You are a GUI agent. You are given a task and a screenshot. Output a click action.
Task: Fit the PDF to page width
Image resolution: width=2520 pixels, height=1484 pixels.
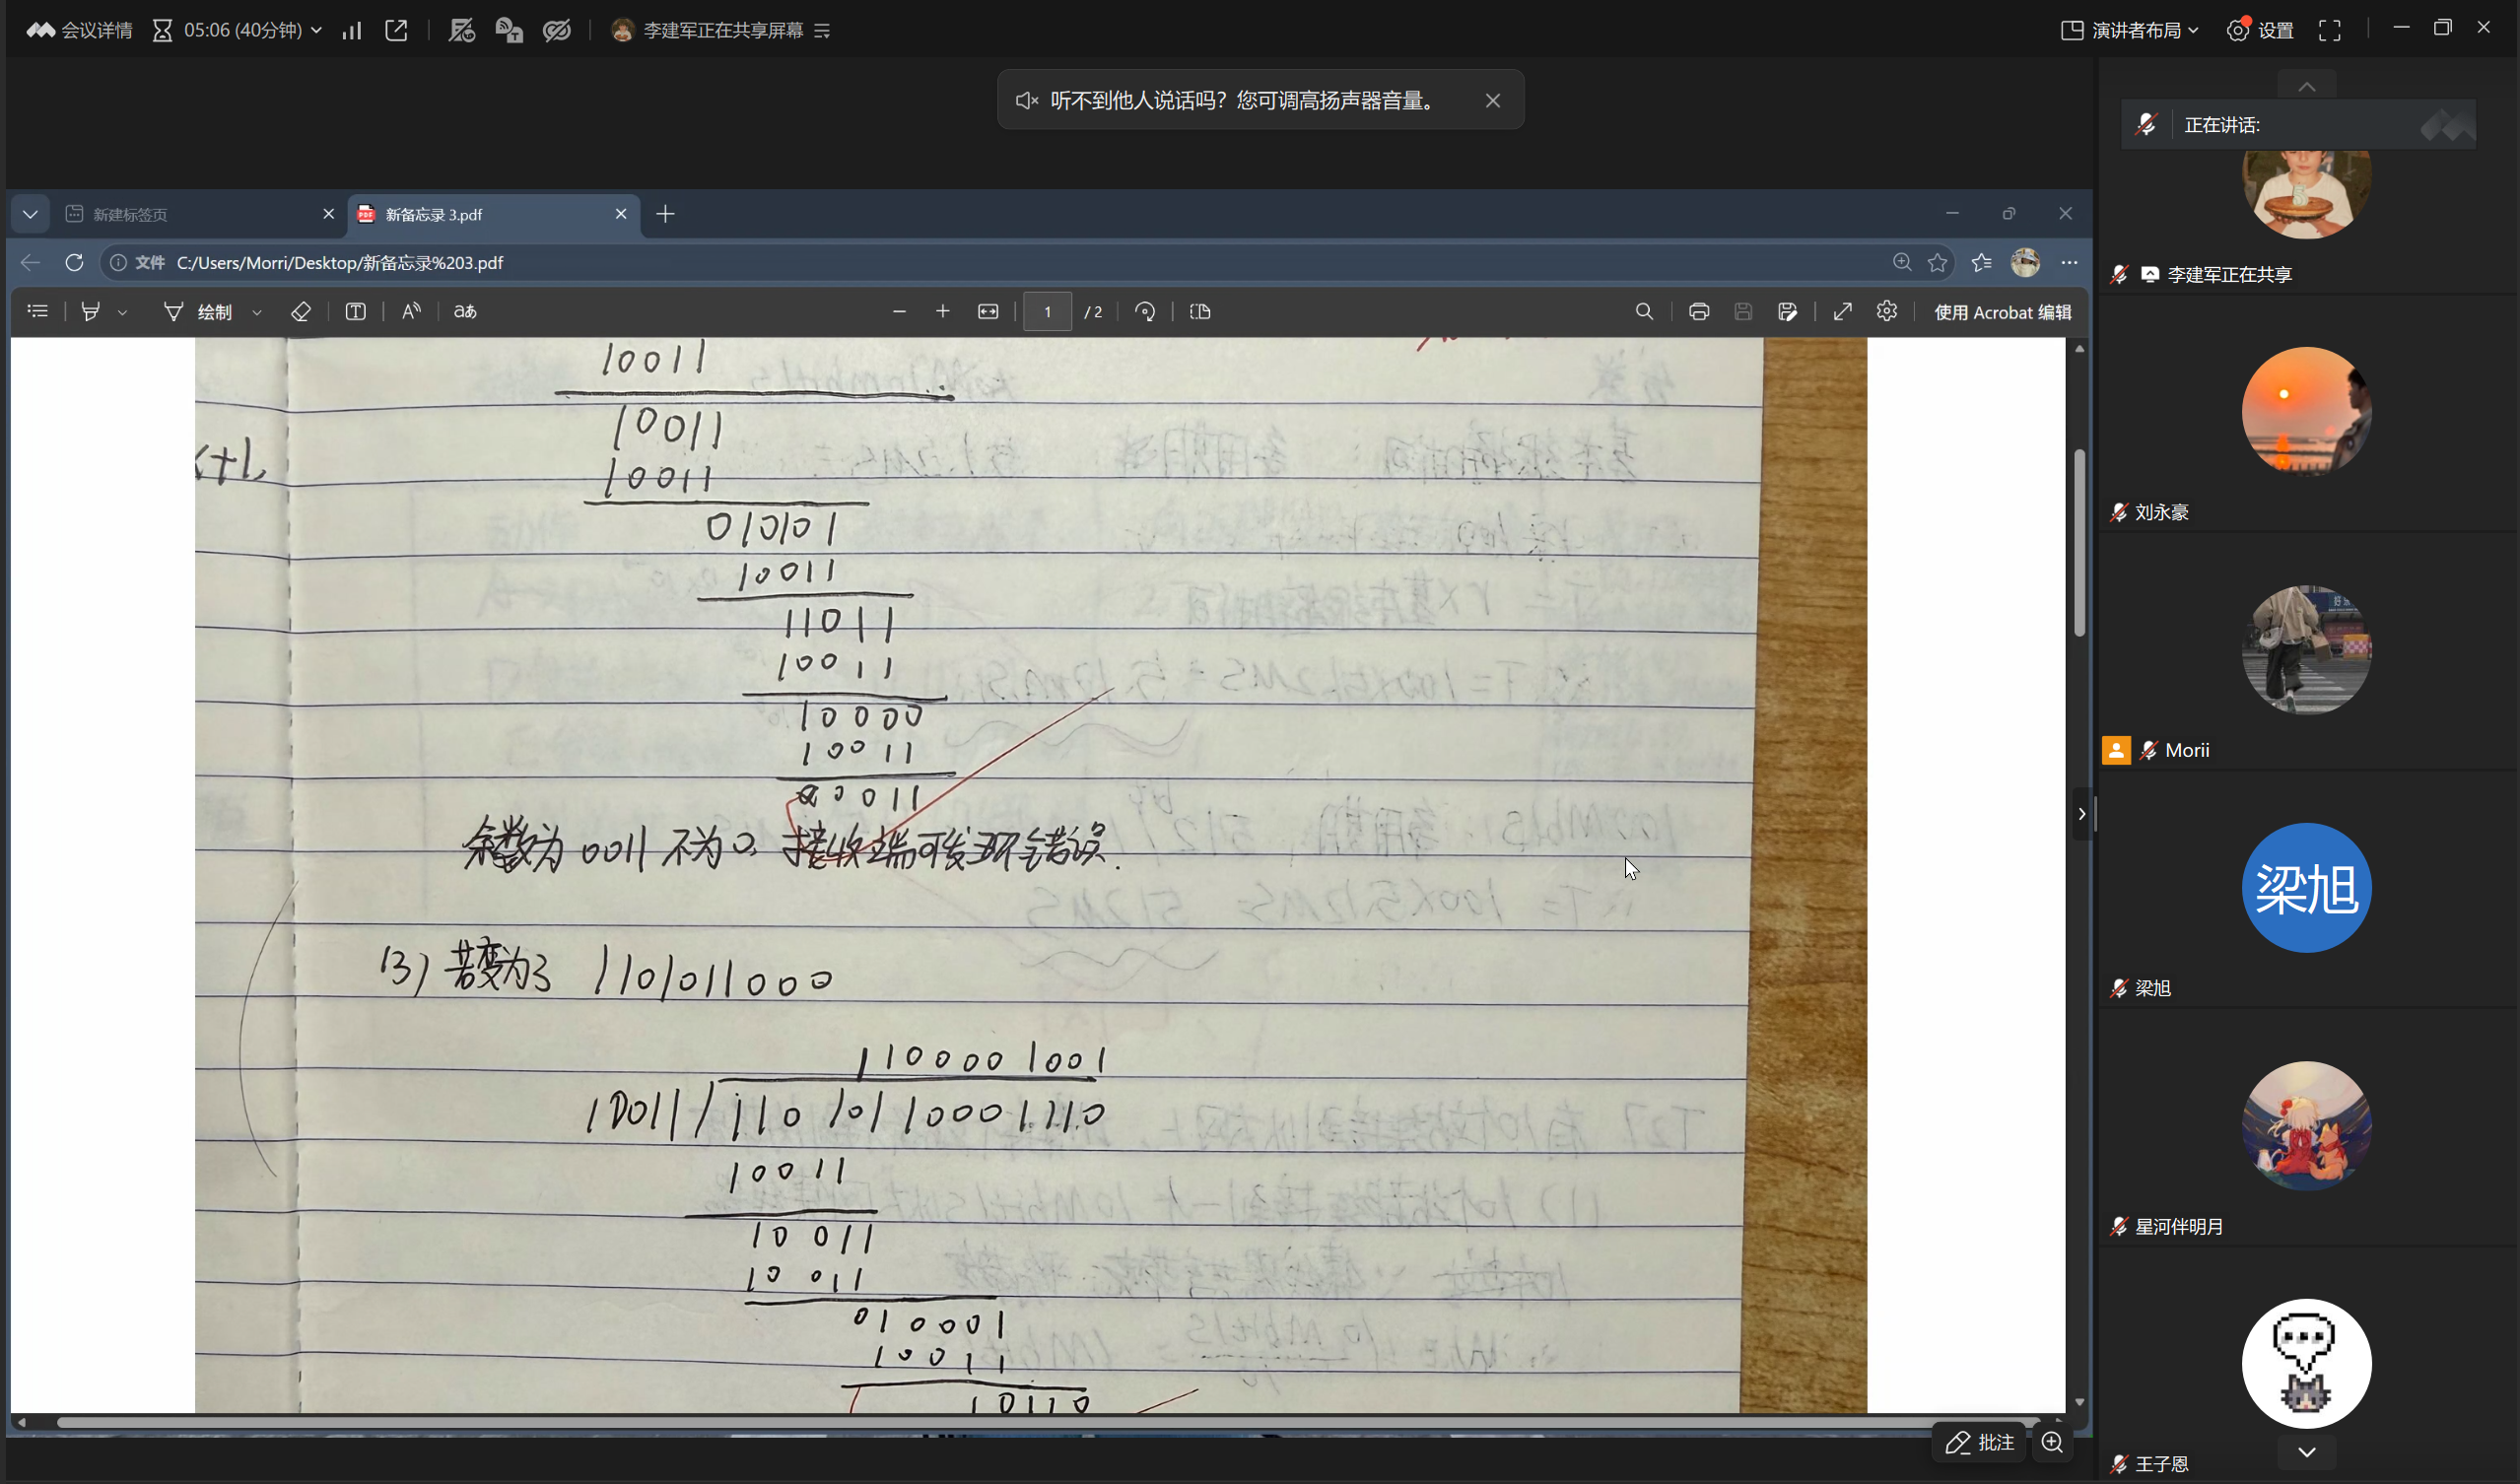988,311
